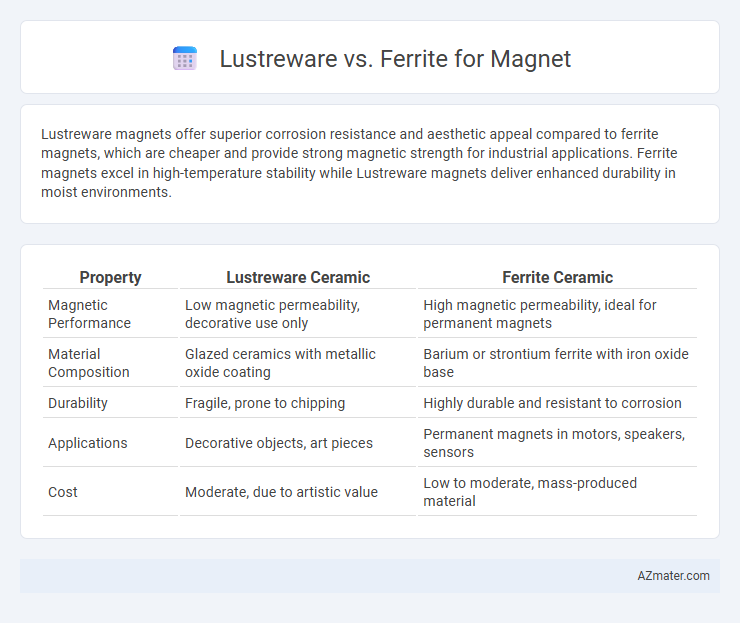740x623 pixels.
Task: Click the 'Applications' row label
Action: click(x=88, y=443)
